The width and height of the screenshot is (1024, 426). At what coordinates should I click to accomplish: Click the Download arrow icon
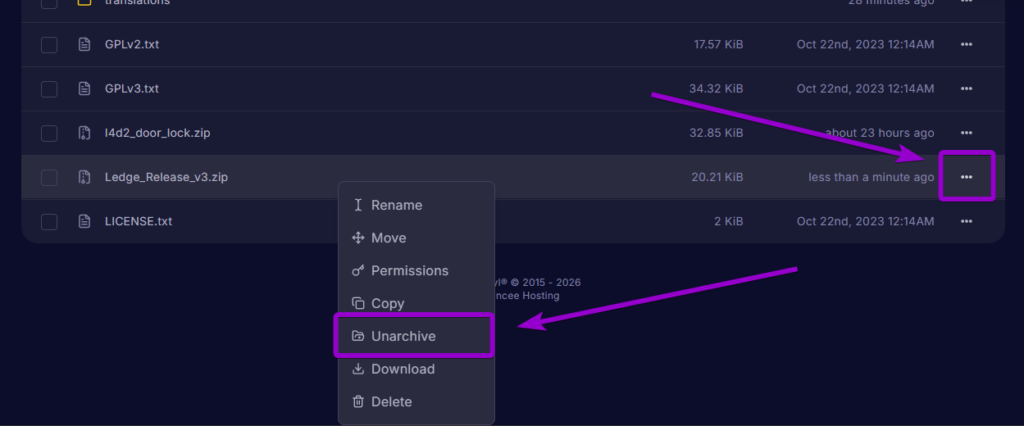(358, 369)
